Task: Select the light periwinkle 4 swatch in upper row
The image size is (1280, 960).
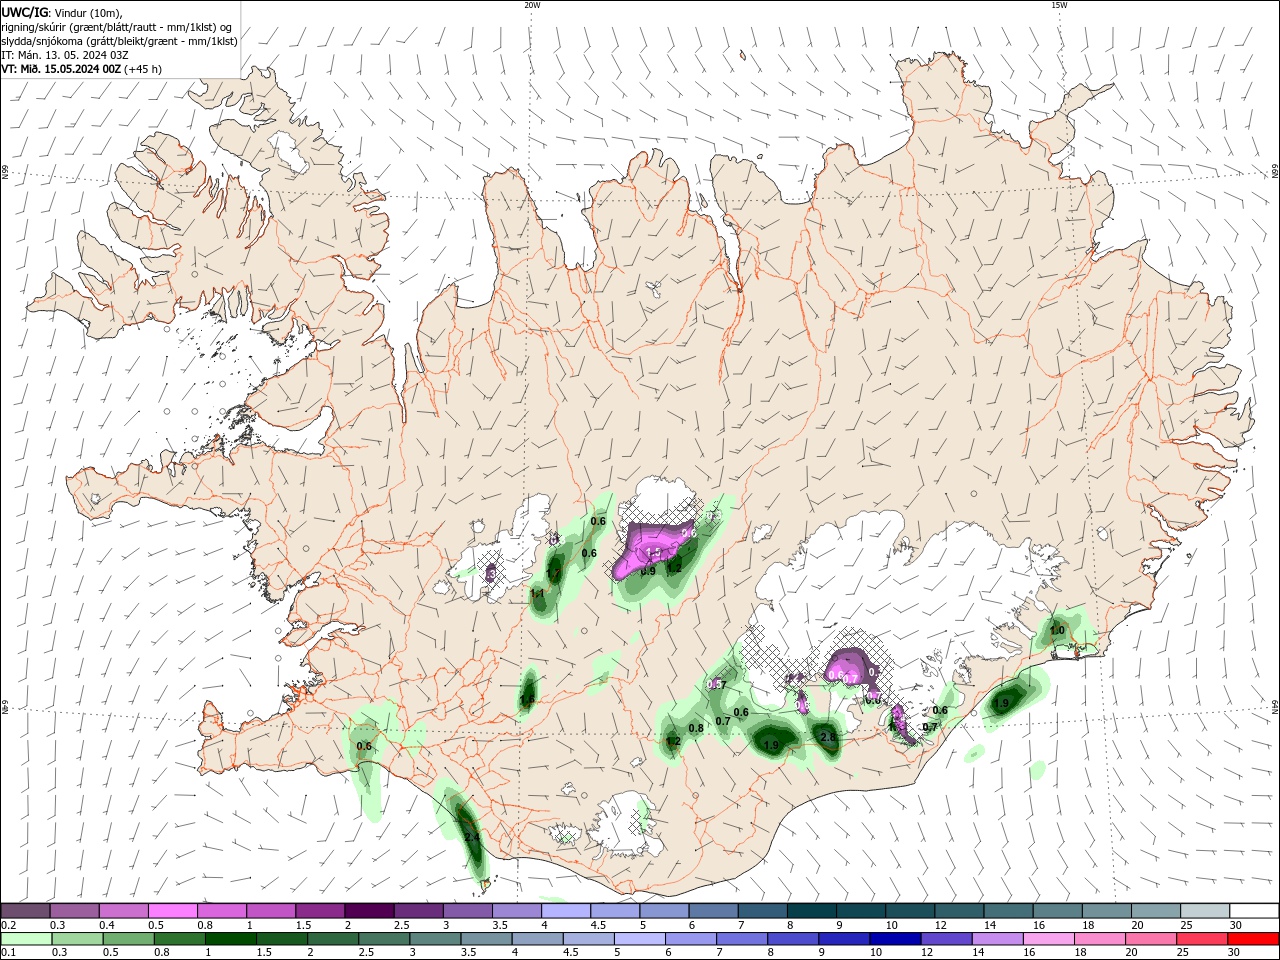Action: click(x=566, y=911)
